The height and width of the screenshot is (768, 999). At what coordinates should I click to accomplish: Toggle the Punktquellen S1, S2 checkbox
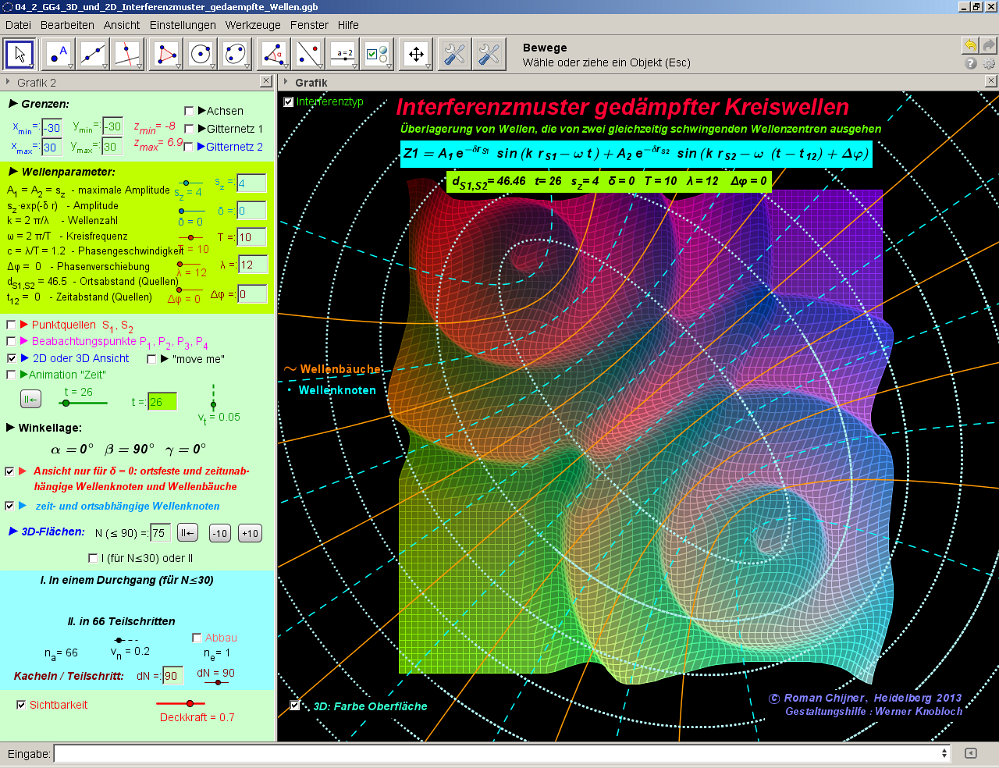point(11,325)
